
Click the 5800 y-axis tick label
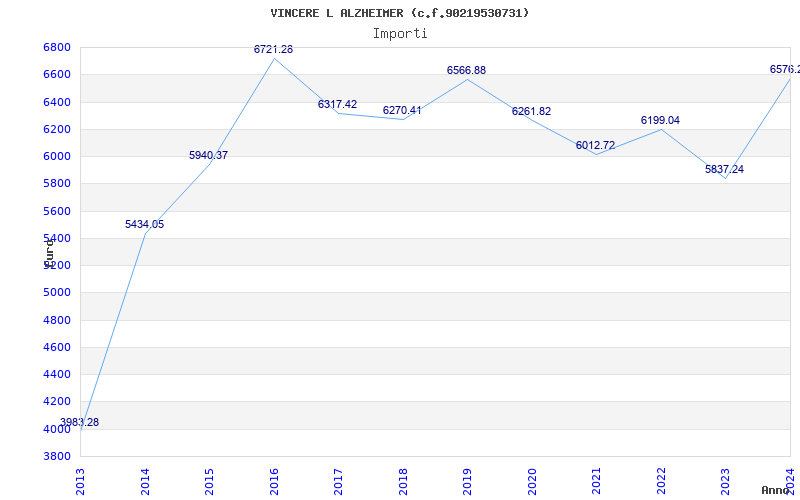click(x=57, y=184)
